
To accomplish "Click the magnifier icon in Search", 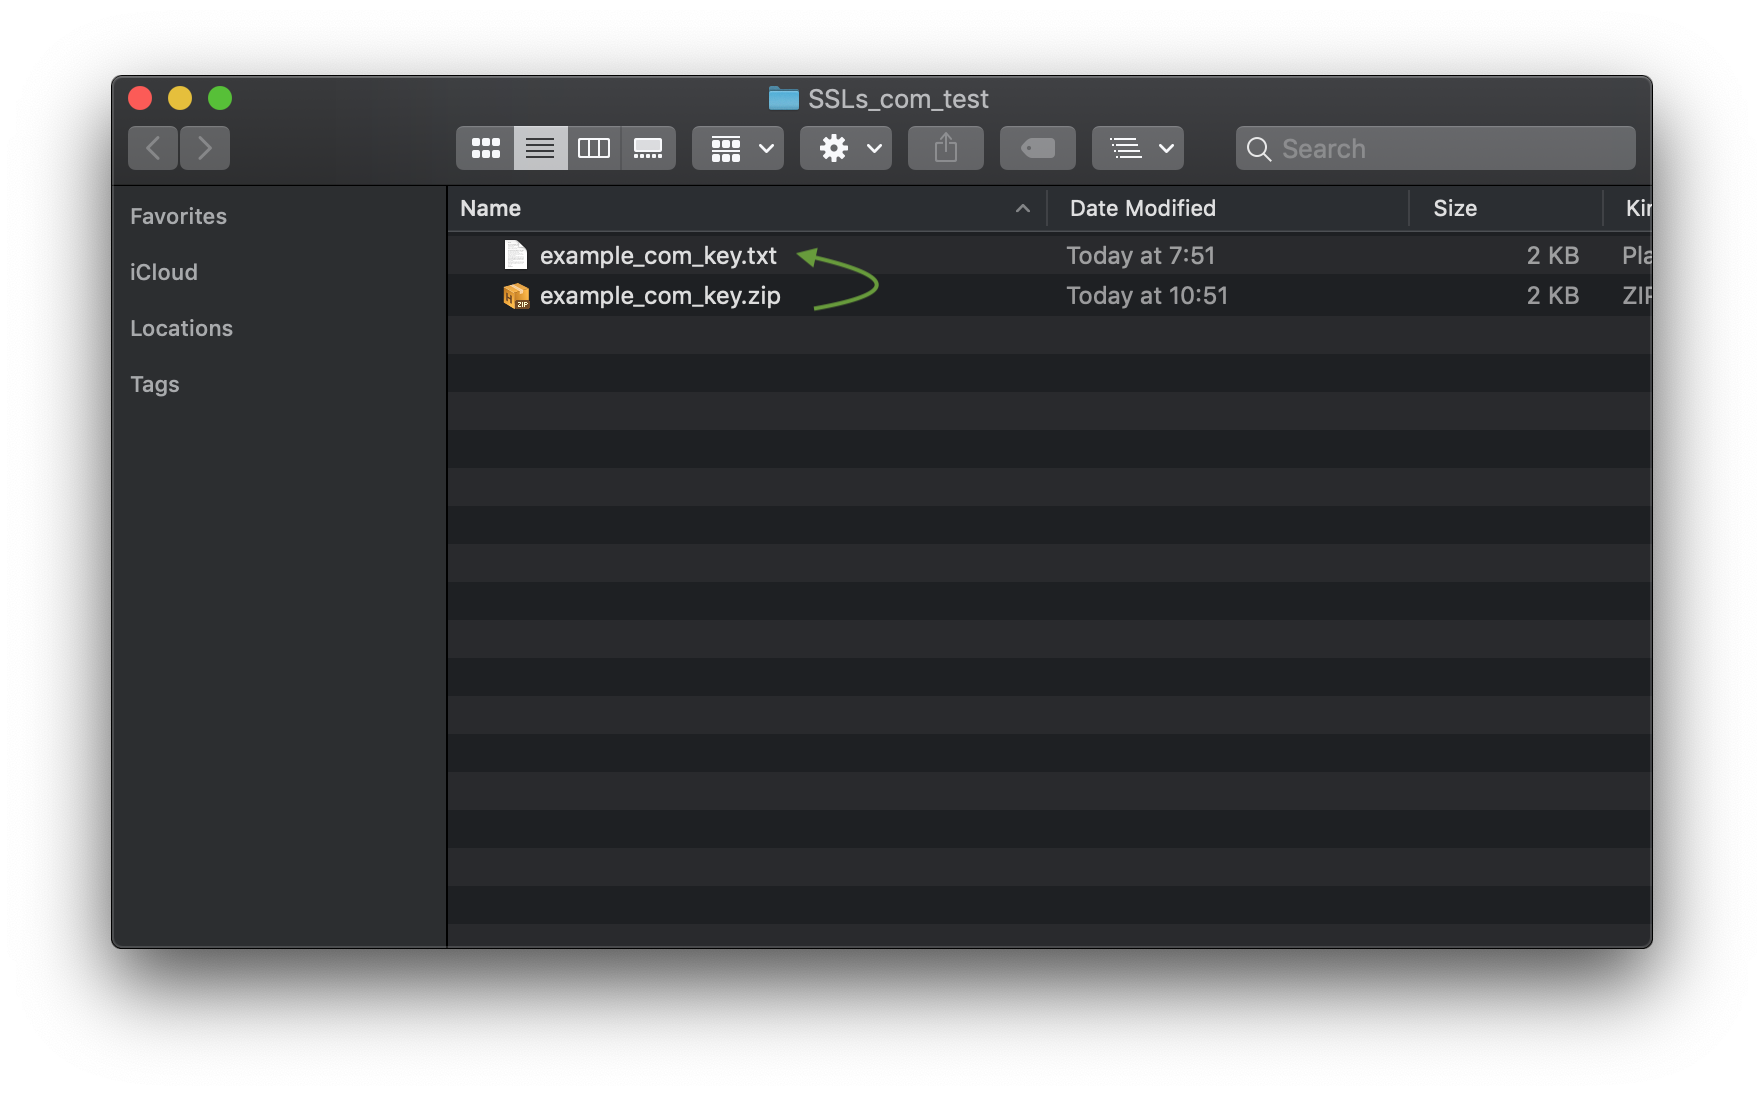I will point(1259,149).
